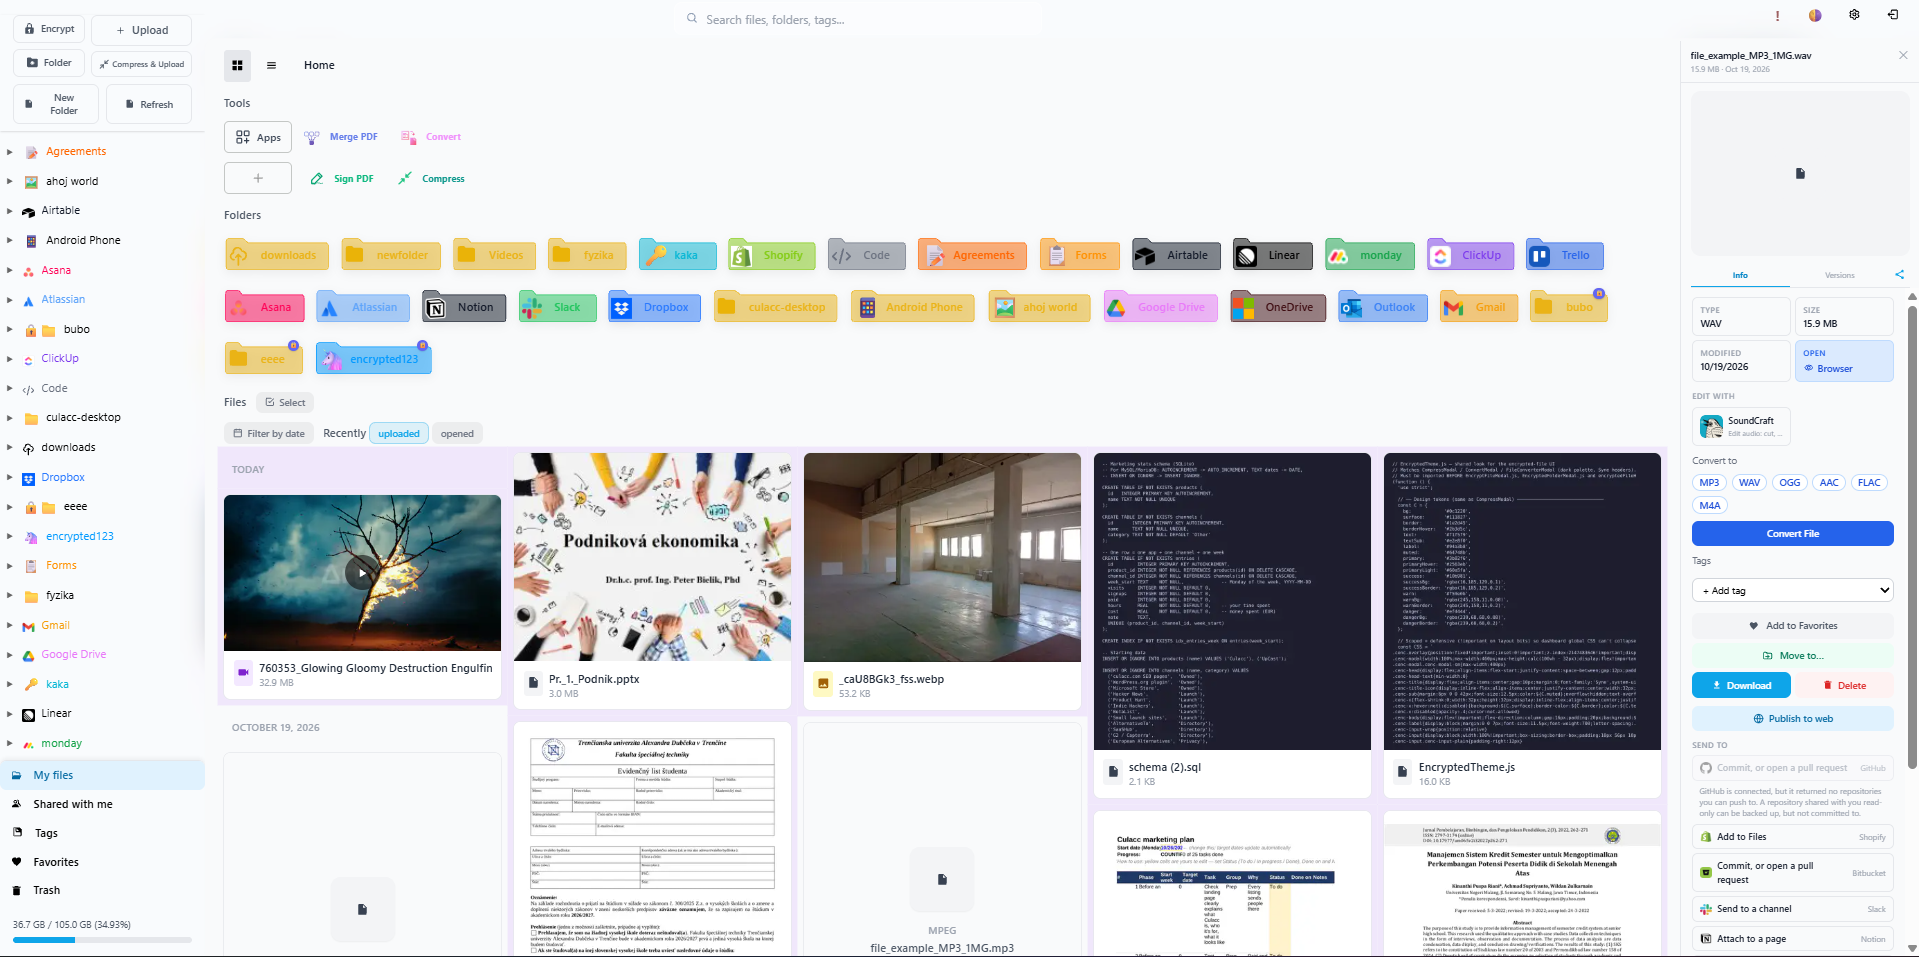Open the encrypted123 unicorn folder tile
1919x957 pixels.
[x=374, y=359]
